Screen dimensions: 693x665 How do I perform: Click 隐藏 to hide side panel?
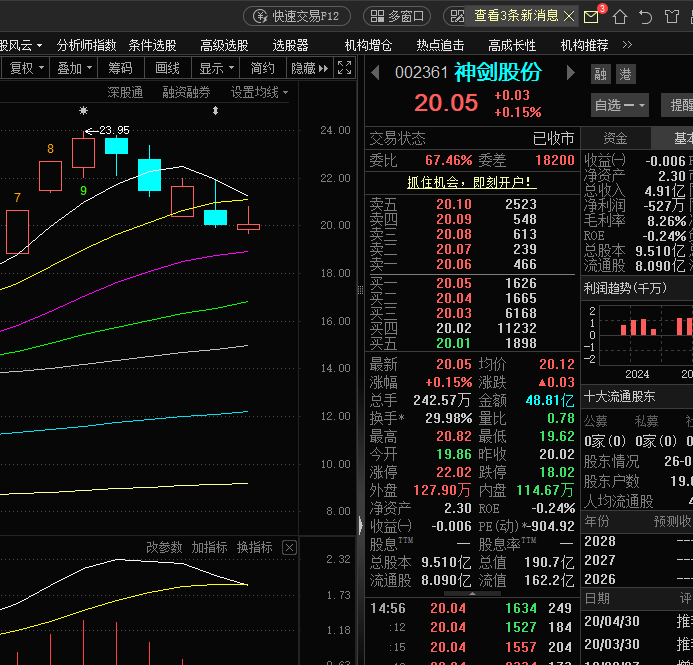tap(309, 68)
